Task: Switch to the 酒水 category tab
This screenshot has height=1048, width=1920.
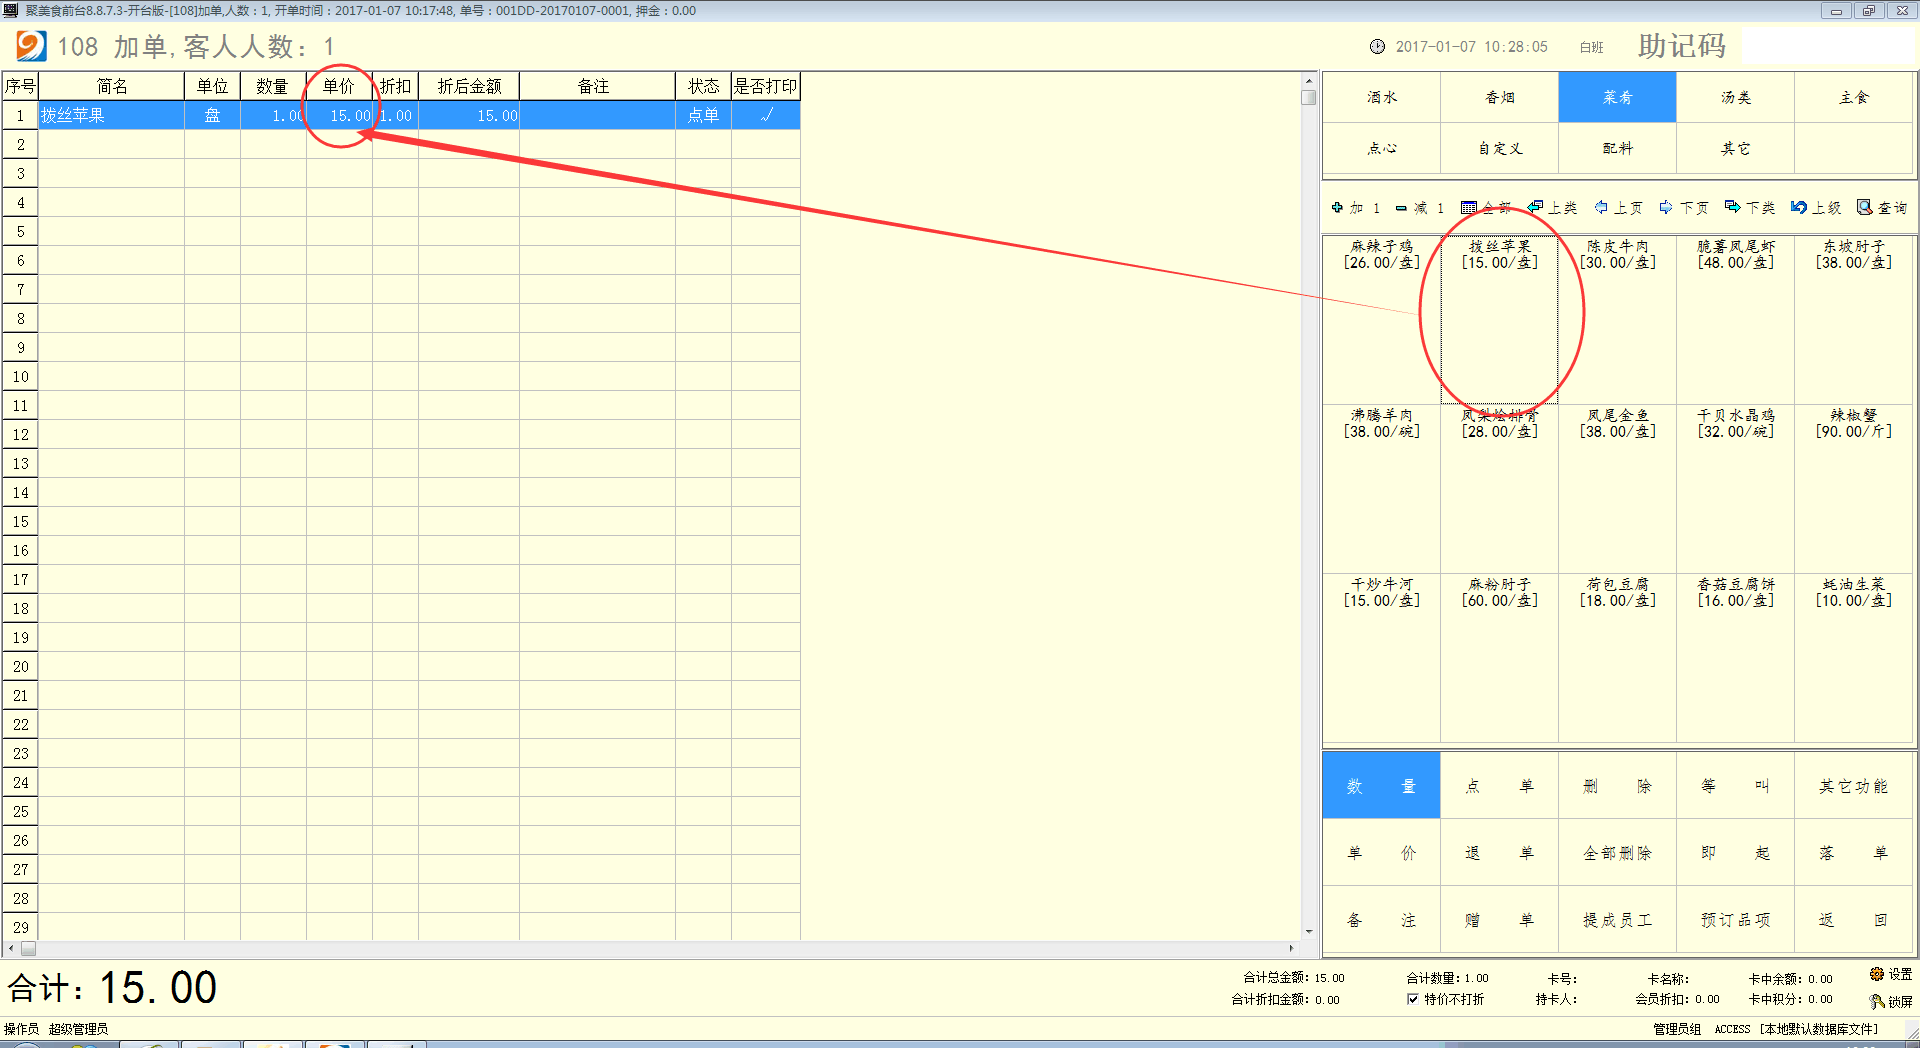Action: click(1381, 97)
